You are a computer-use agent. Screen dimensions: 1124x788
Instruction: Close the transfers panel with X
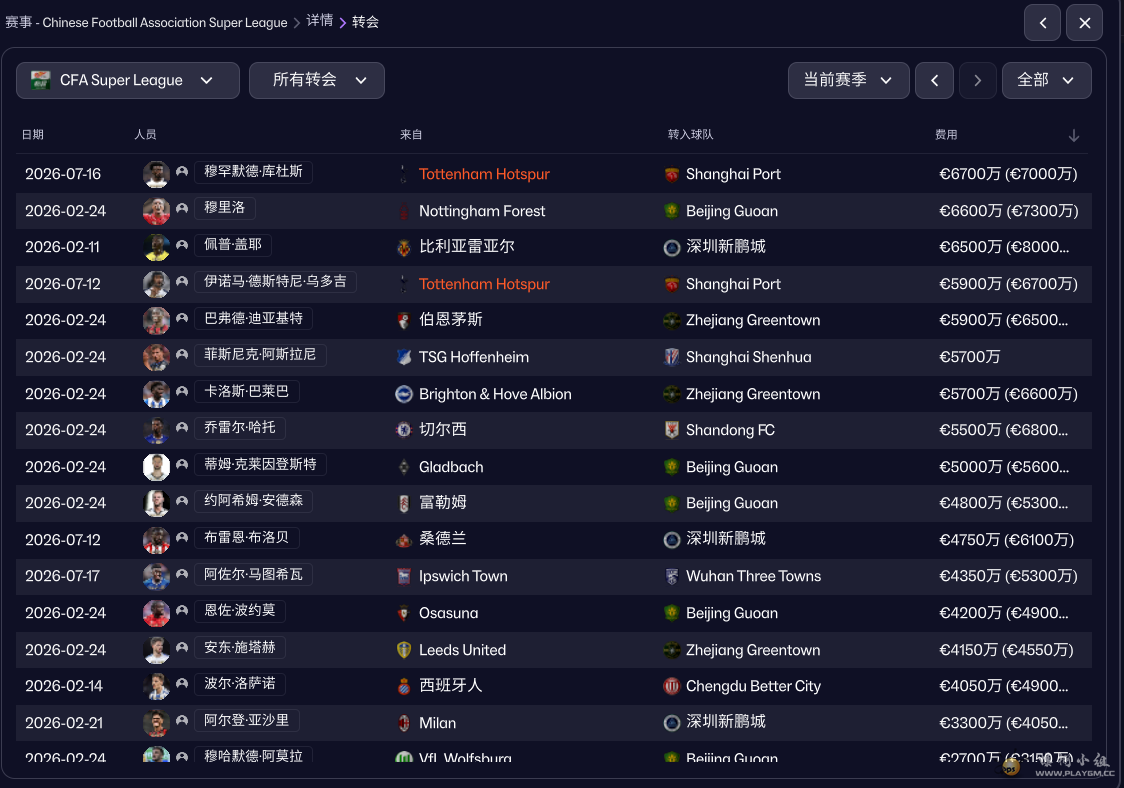[1085, 22]
